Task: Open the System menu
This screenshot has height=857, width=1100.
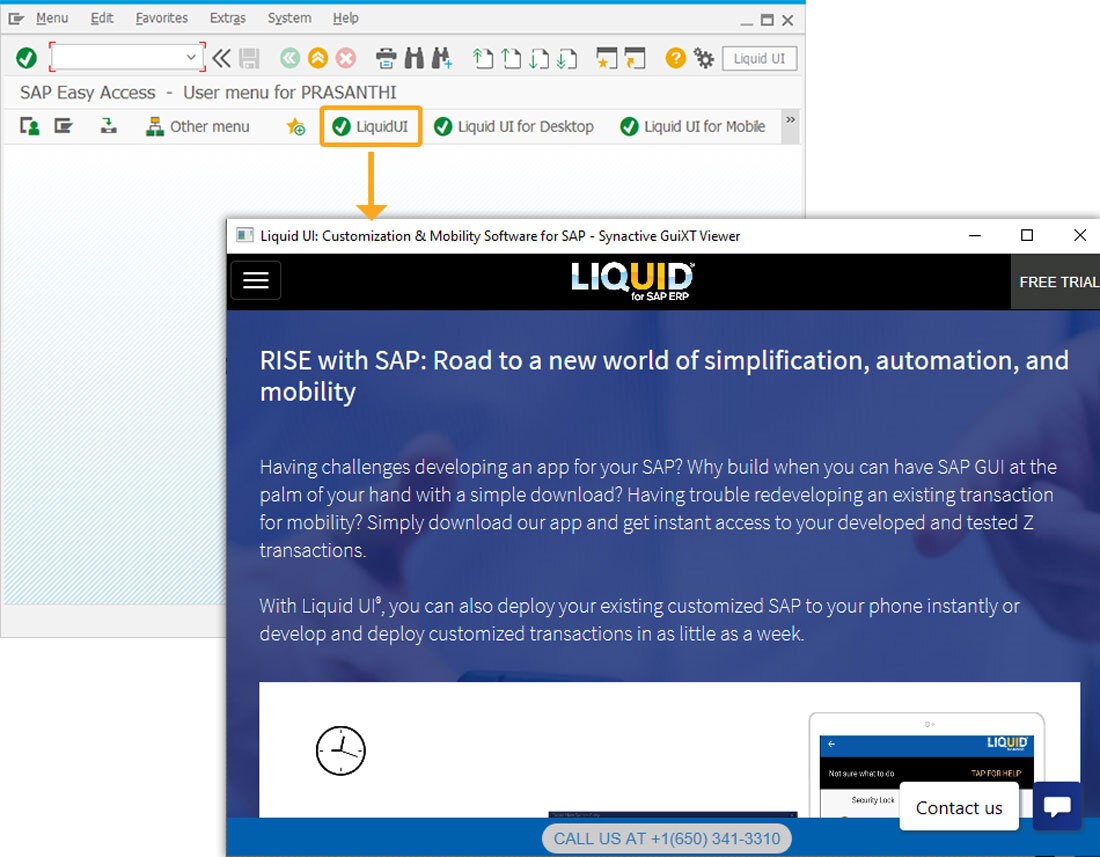Action: point(289,18)
